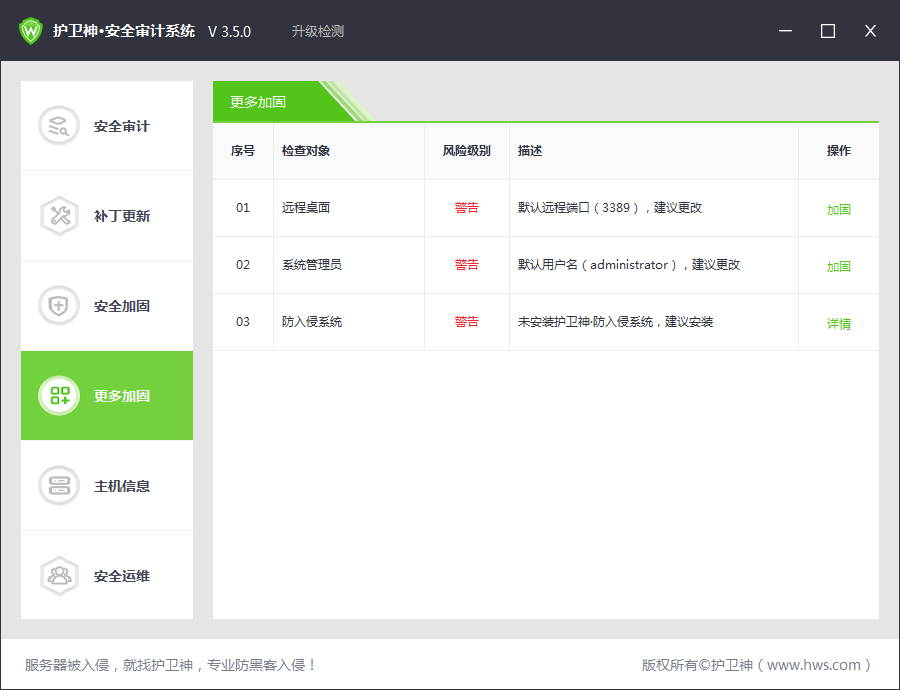Click the www.hws.com copyright text

pyautogui.click(x=756, y=665)
